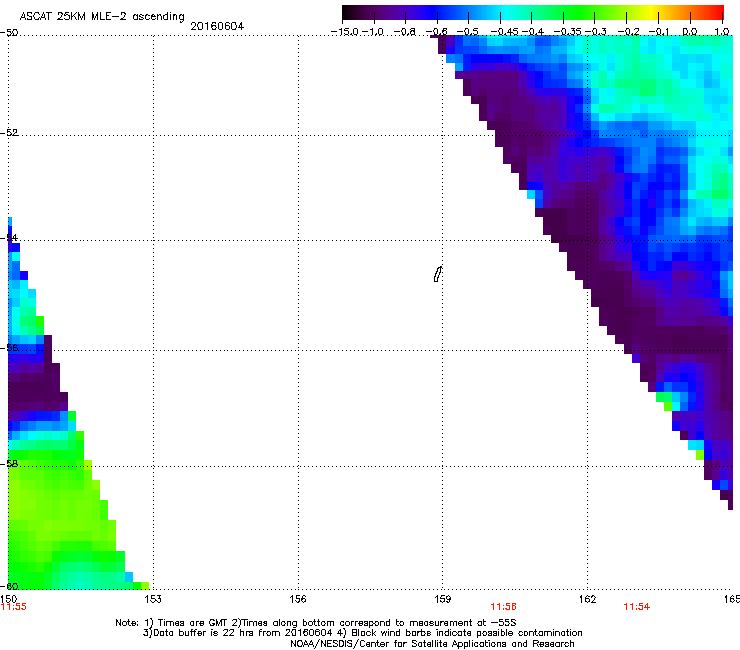Click the 153 longitude axis label
Image resolution: width=740 pixels, height=650 pixels.
coord(153,599)
